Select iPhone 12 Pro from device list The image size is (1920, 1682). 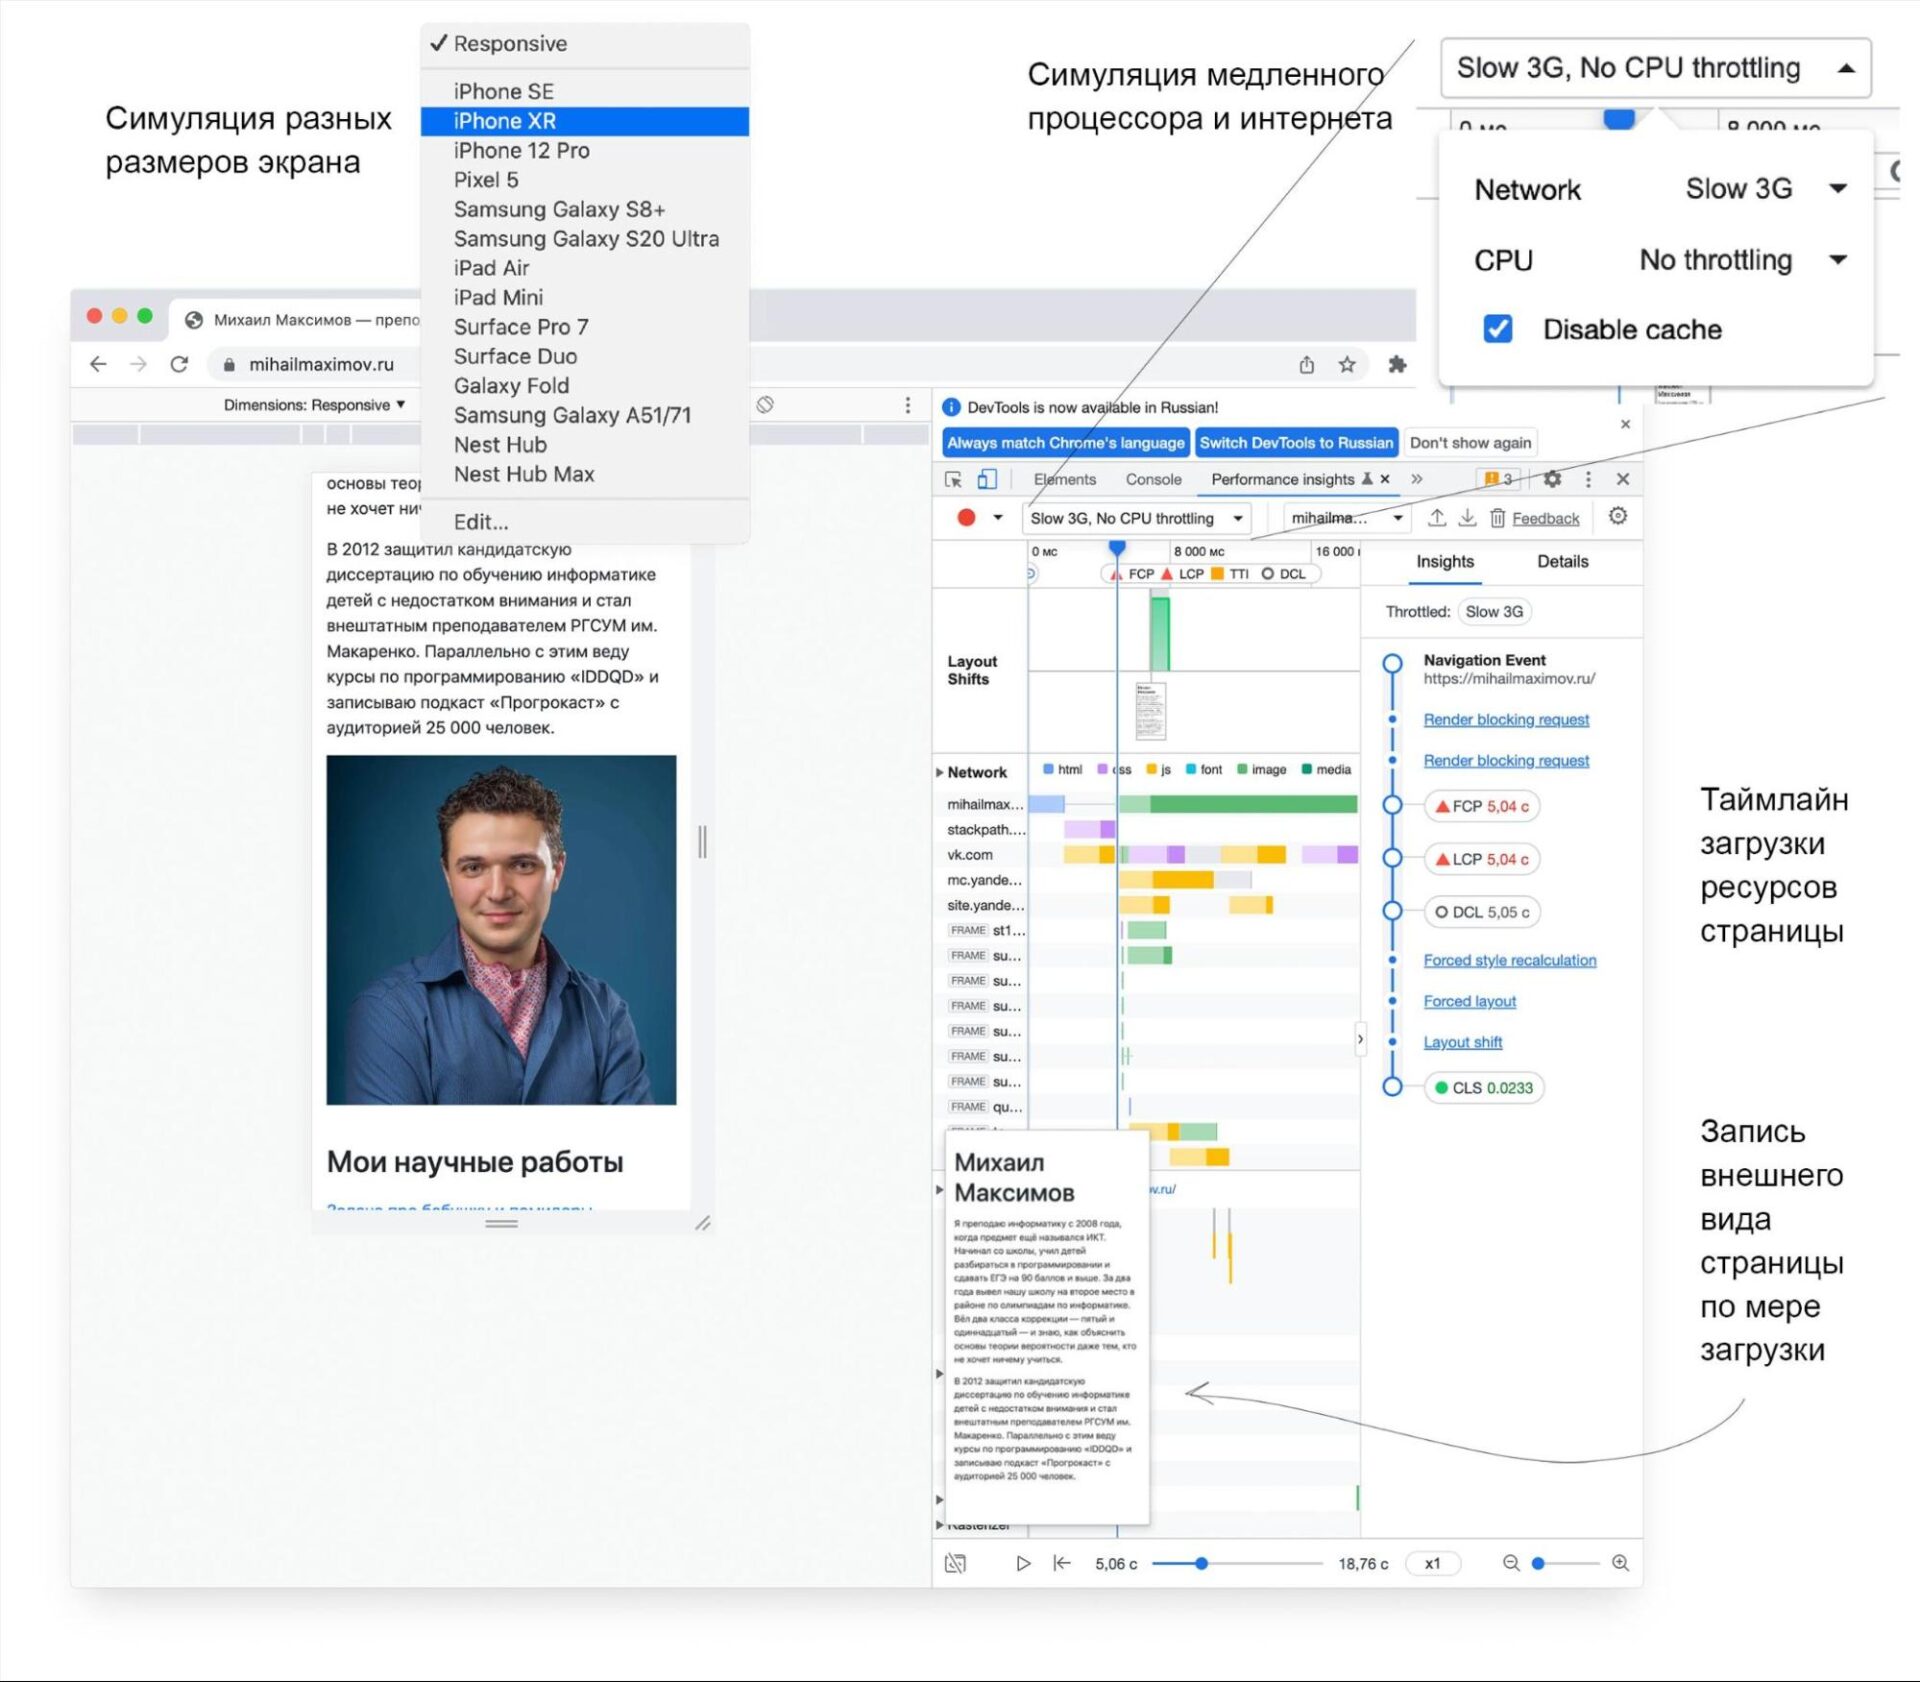coord(521,150)
